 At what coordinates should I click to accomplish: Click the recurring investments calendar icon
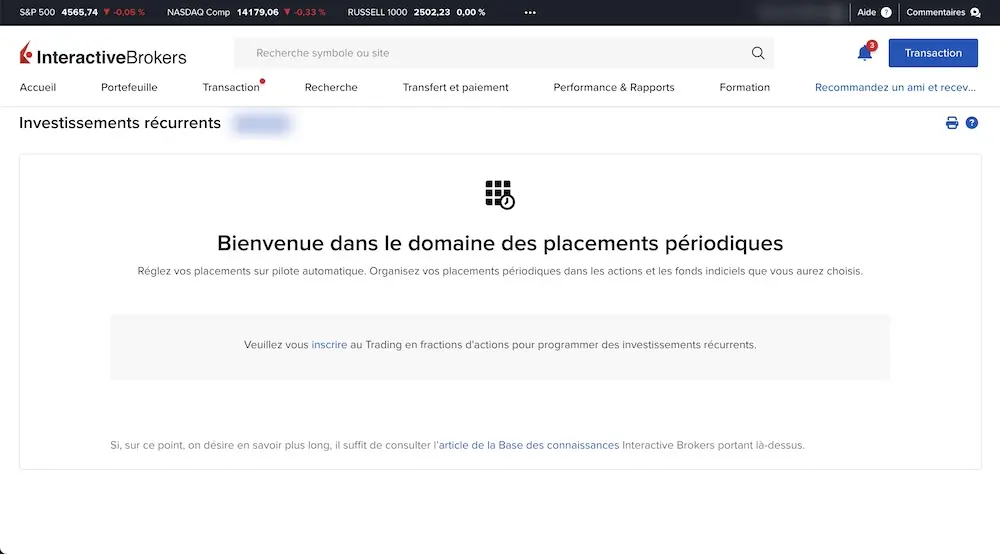(x=499, y=194)
